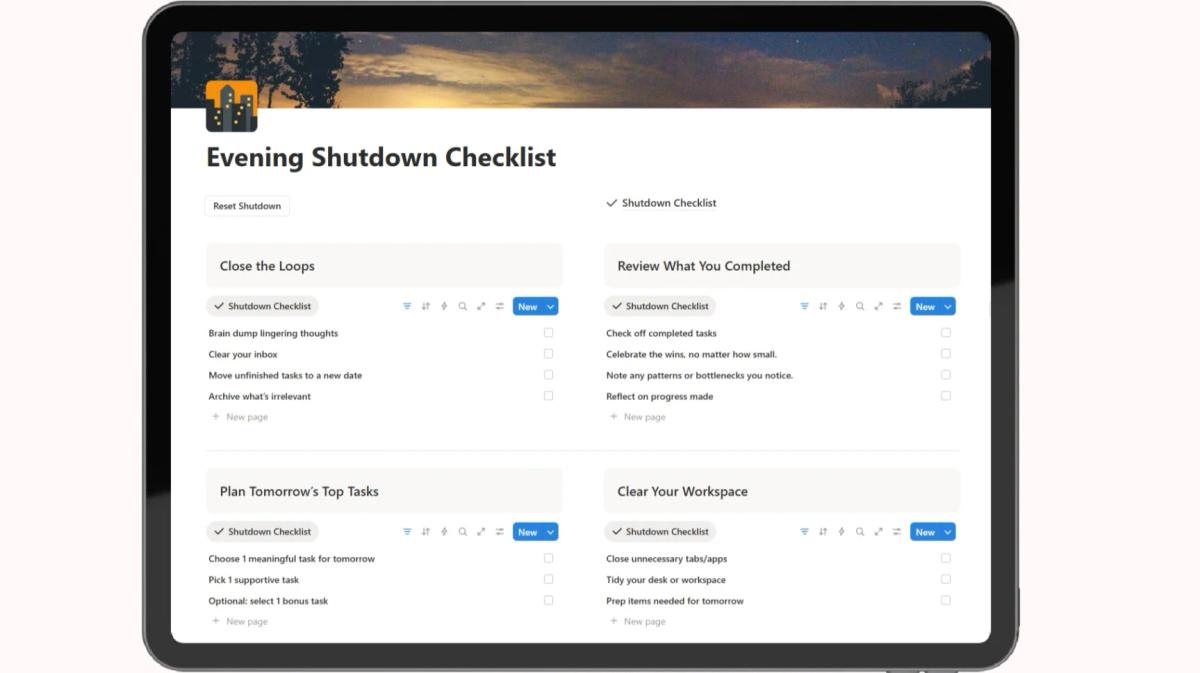Open filter in Close the Loops toolbar
Image resolution: width=1200 pixels, height=673 pixels.
click(407, 307)
